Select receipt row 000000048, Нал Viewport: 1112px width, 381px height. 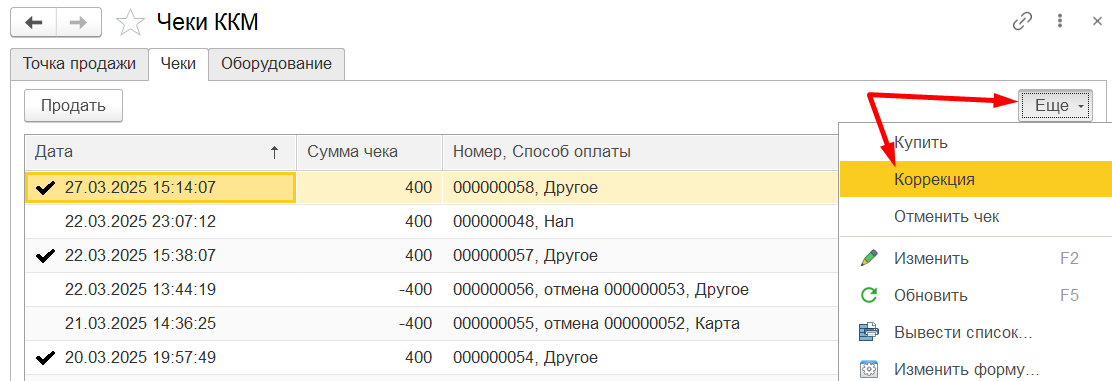430,221
